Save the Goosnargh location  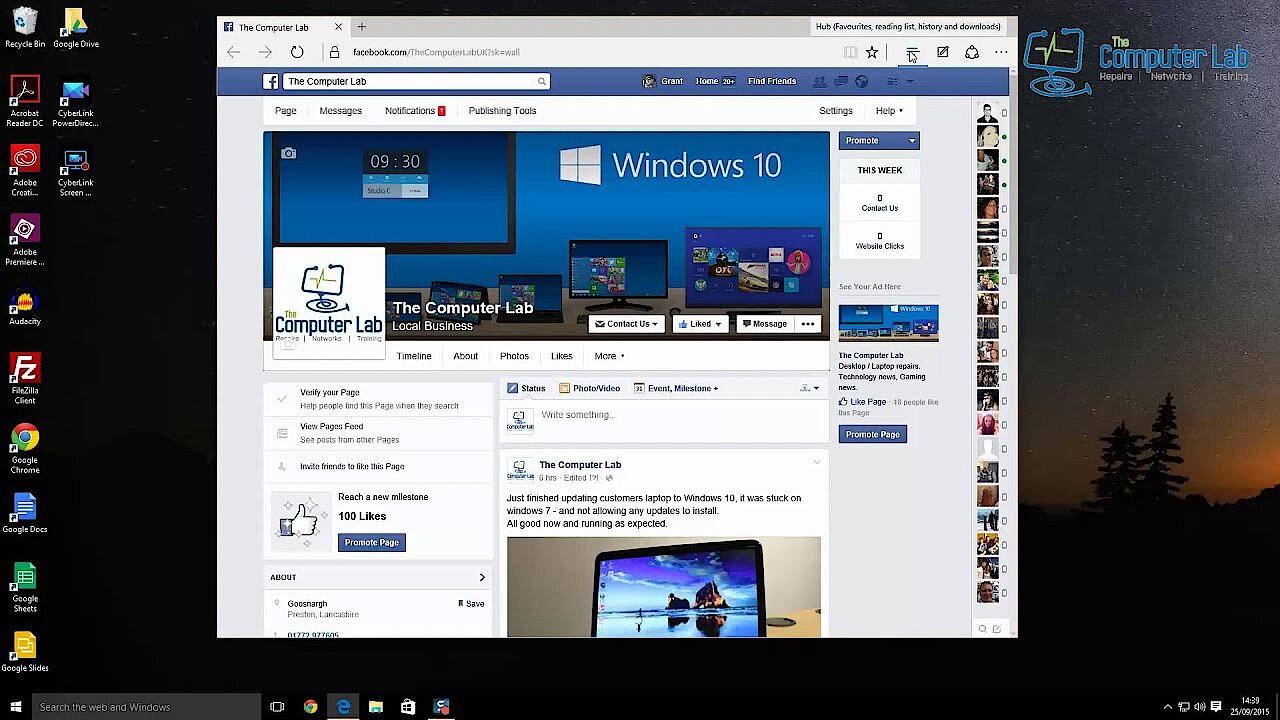[471, 604]
